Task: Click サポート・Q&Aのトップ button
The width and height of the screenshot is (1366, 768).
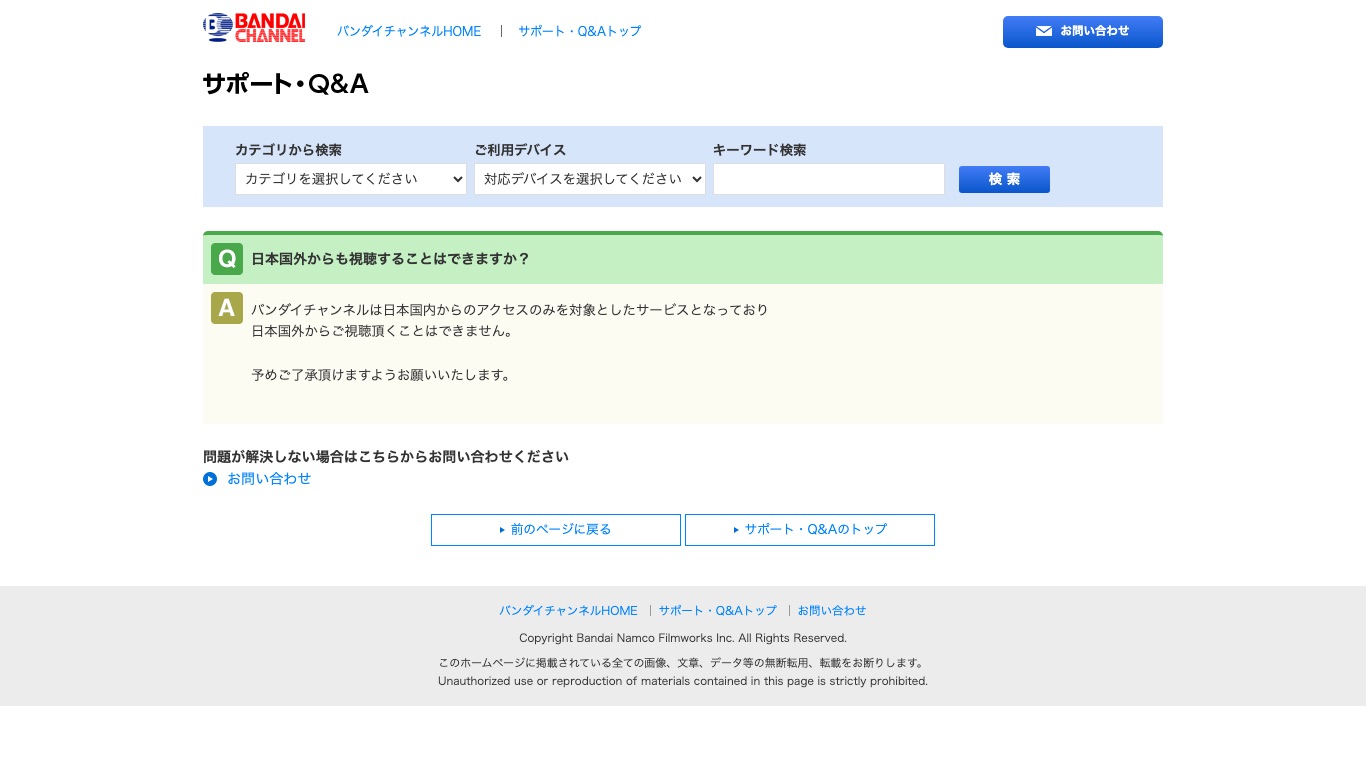Action: [x=810, y=530]
